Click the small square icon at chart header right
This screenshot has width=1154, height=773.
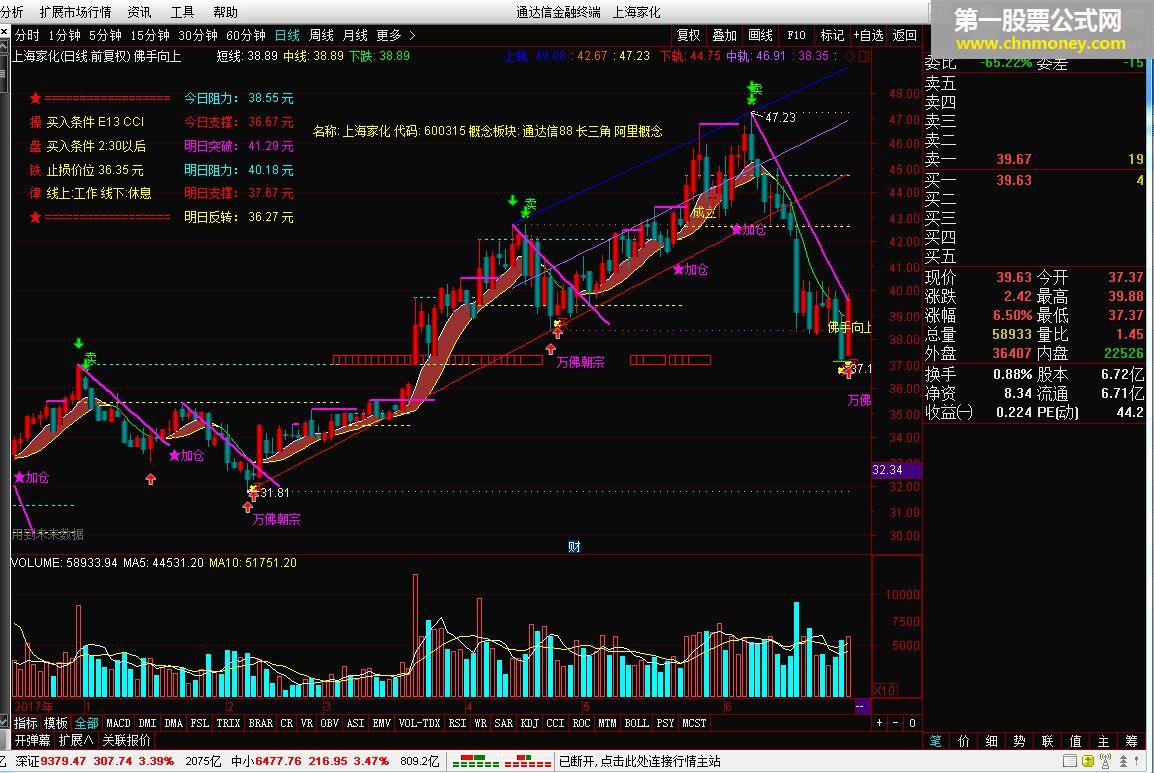pos(864,56)
